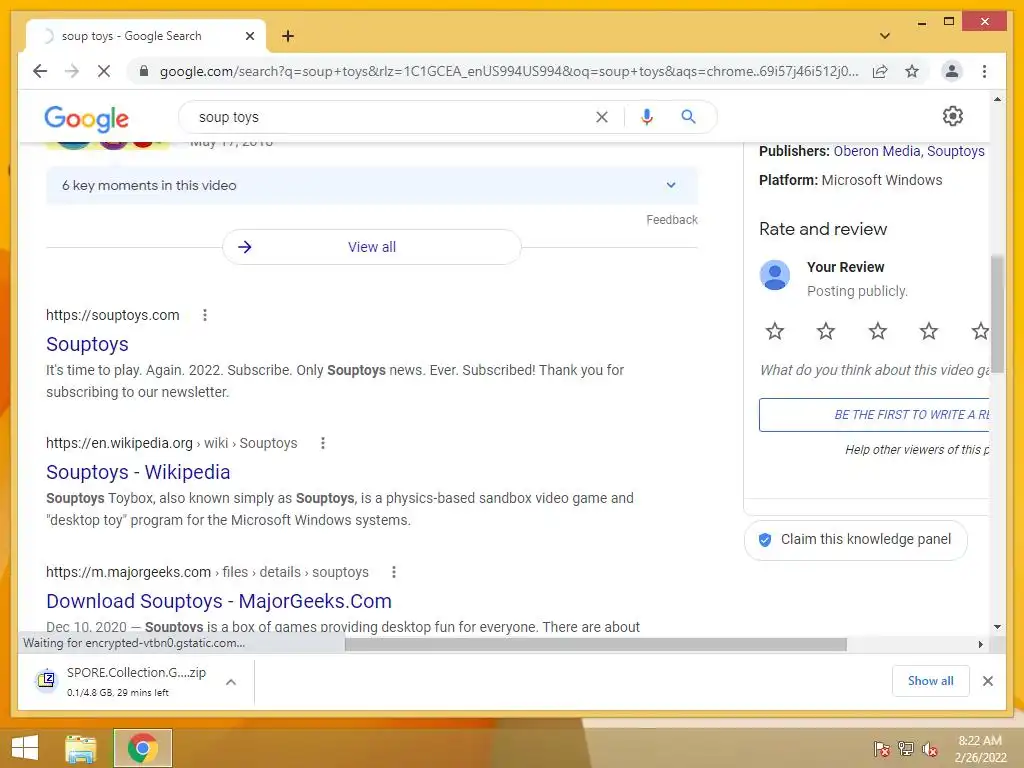The width and height of the screenshot is (1024, 768).
Task: Close the soup toys tab
Action: [x=249, y=36]
